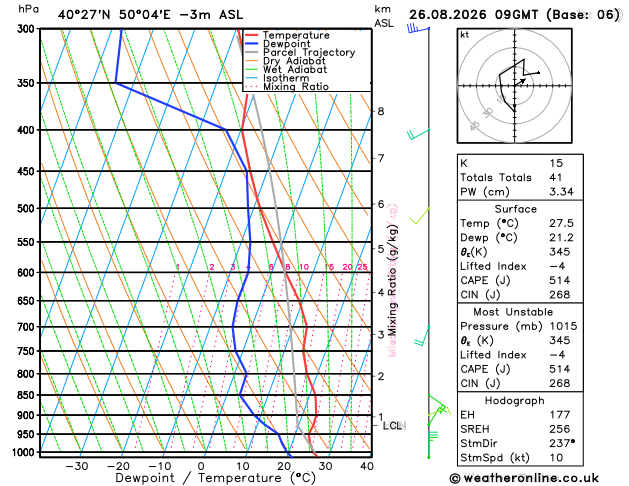Click CAPE (J) under Surface section
Image resolution: width=629 pixels, height=486 pixels.
tap(485, 280)
